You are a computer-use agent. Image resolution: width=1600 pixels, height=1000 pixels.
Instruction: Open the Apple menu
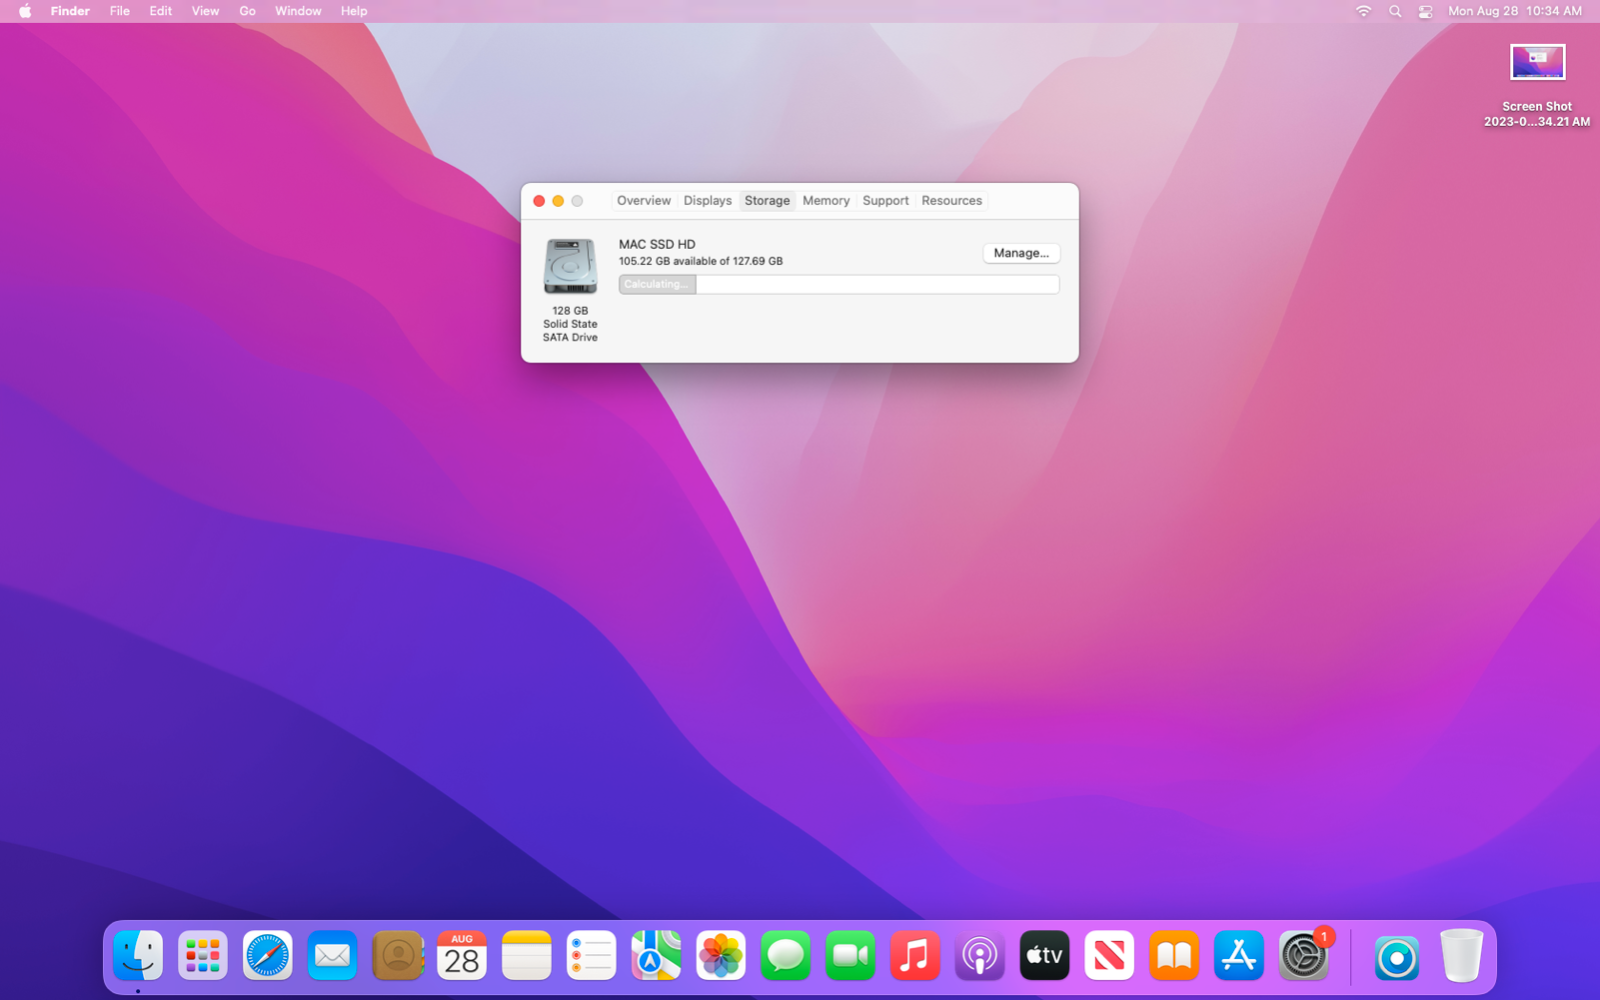tap(25, 11)
